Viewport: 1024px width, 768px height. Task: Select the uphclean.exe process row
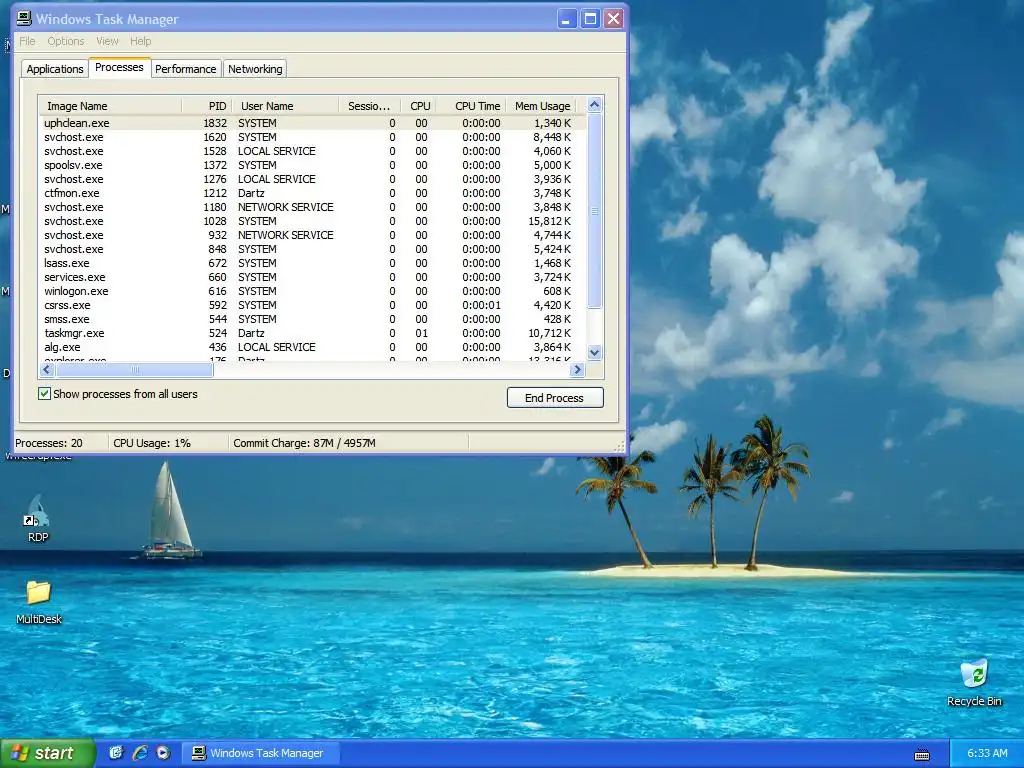[312, 123]
